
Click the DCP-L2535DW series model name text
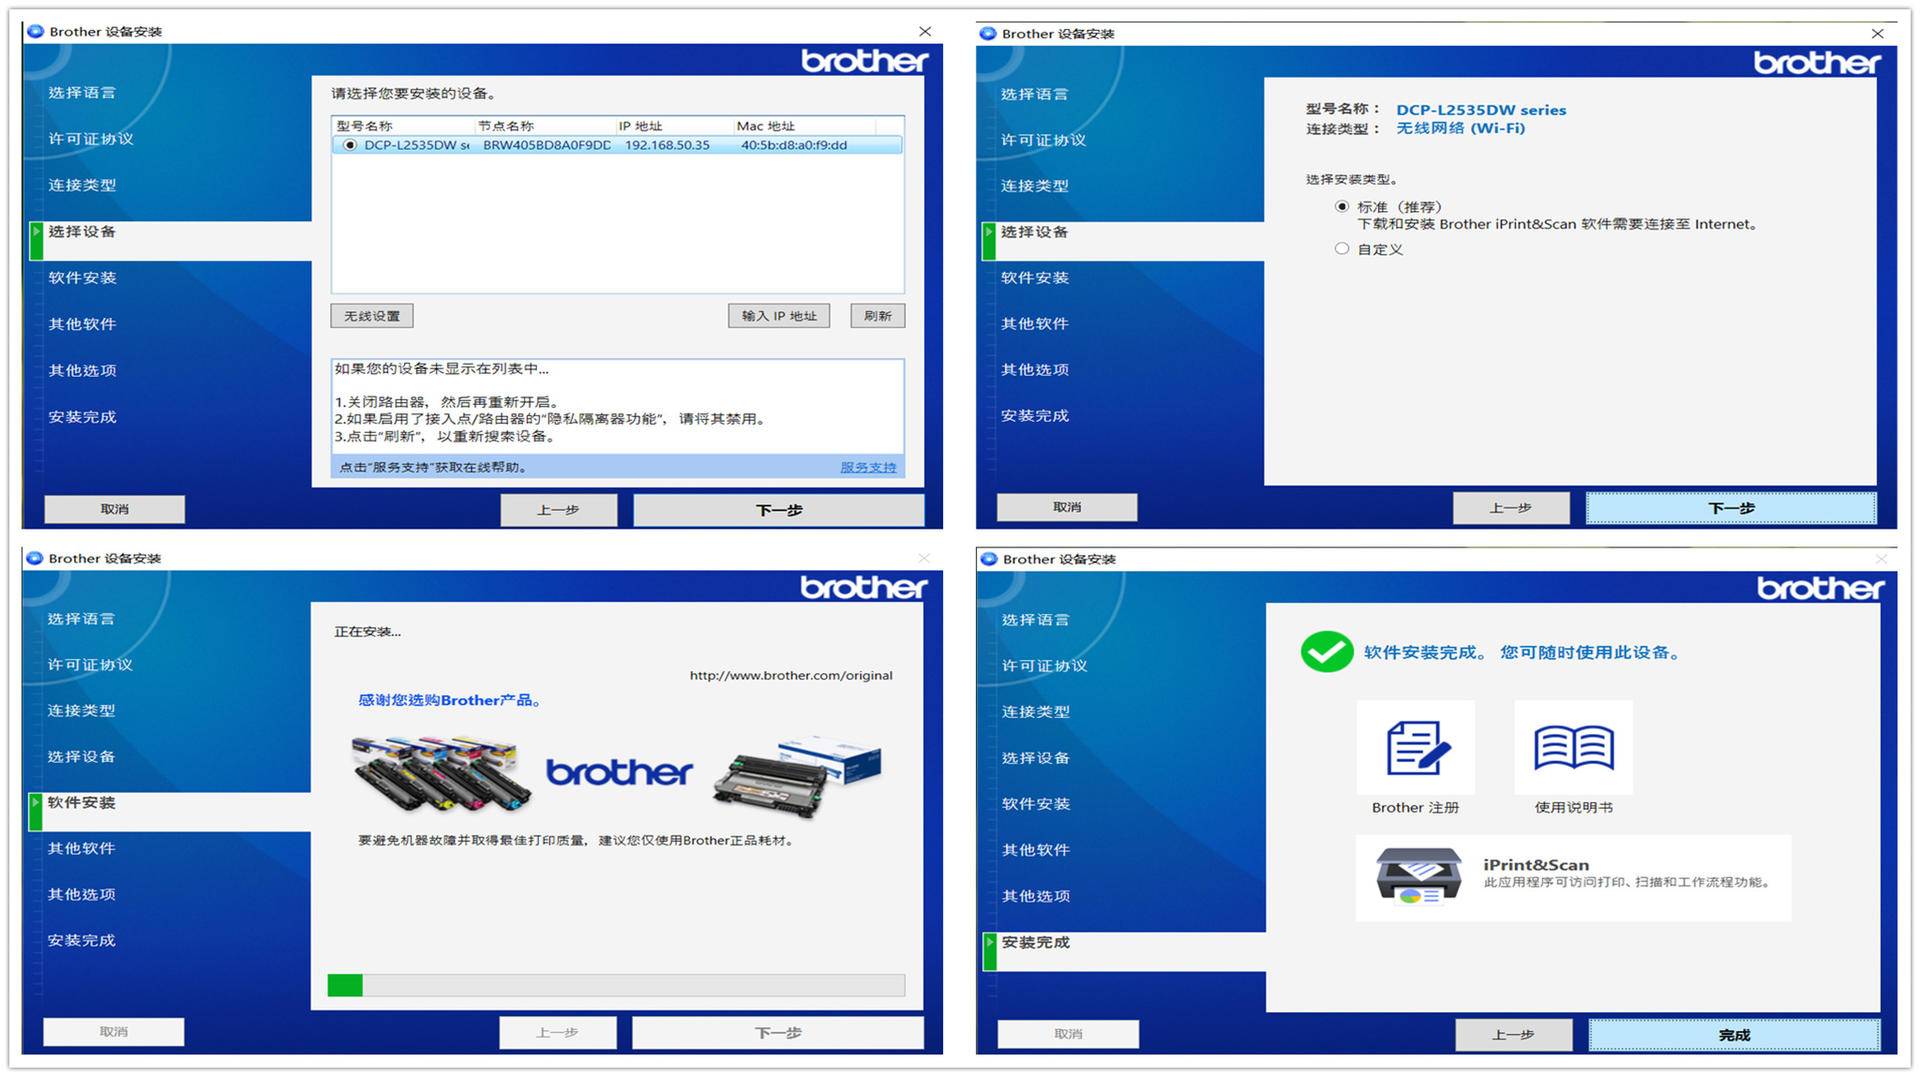click(1481, 110)
